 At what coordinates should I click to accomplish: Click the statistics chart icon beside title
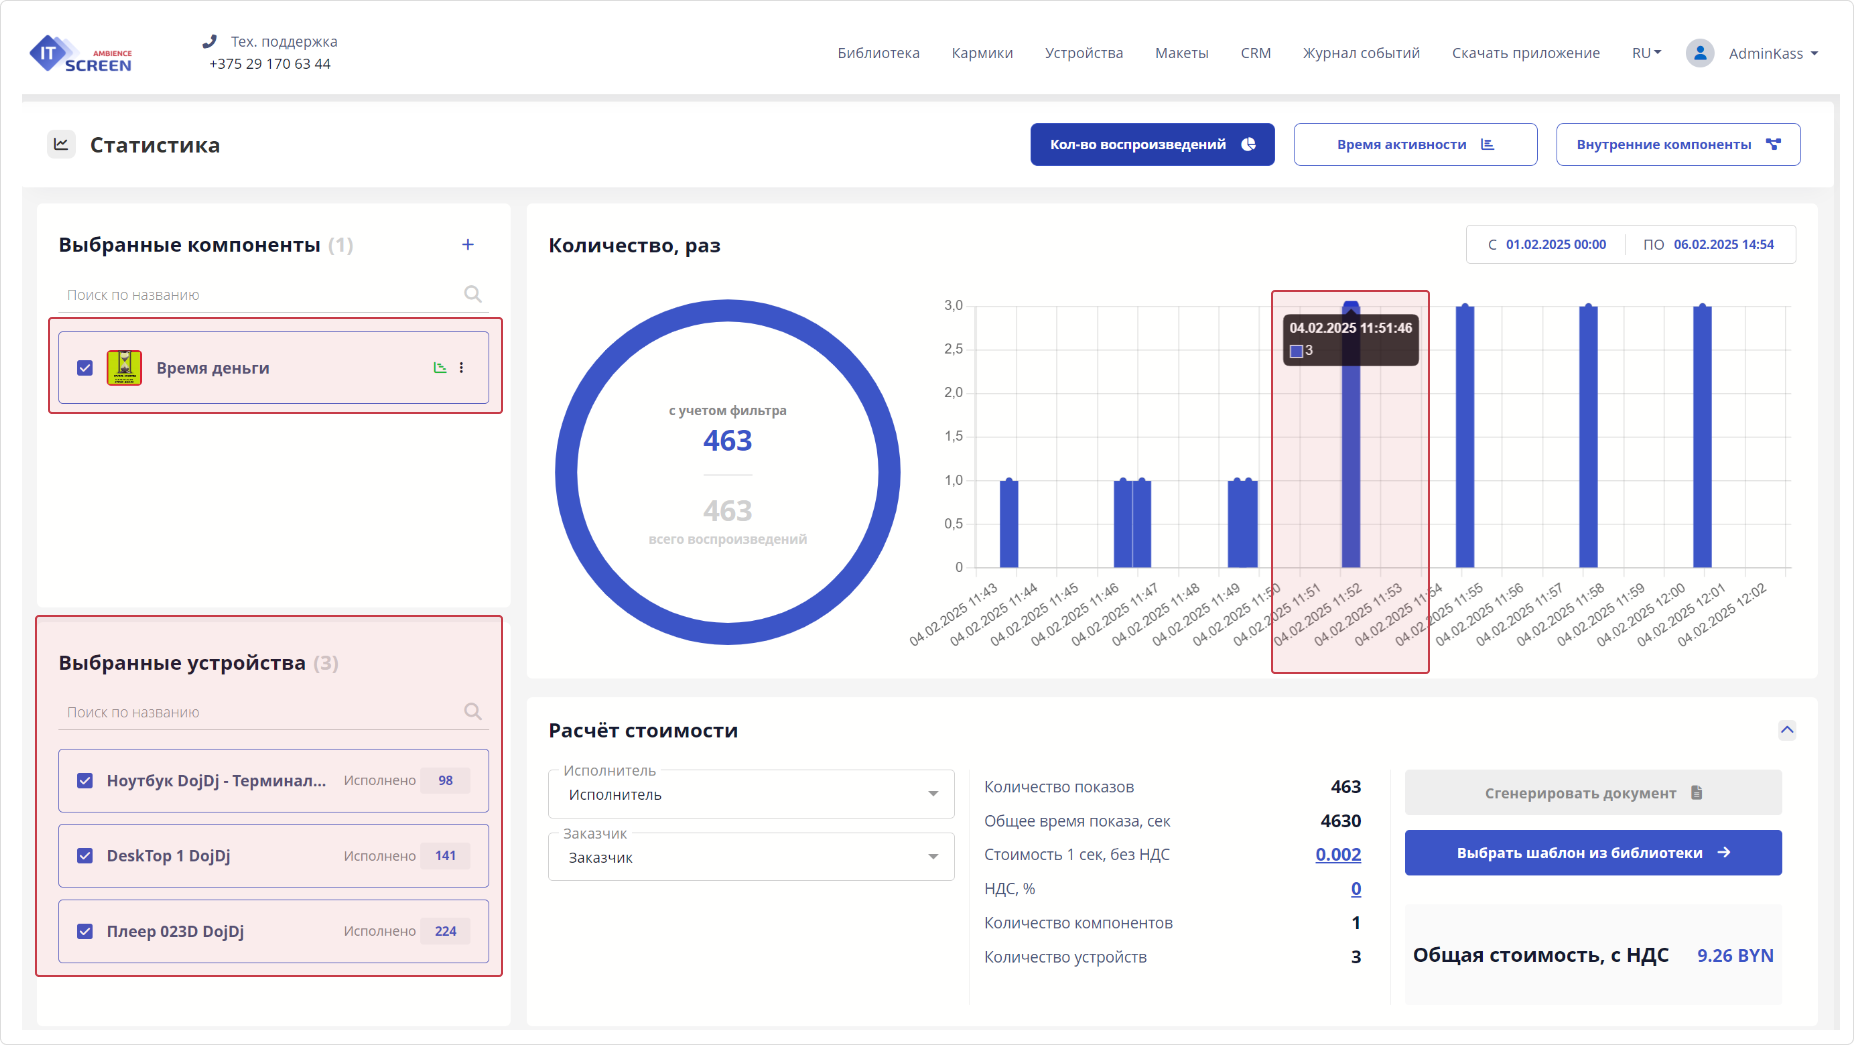[61, 144]
